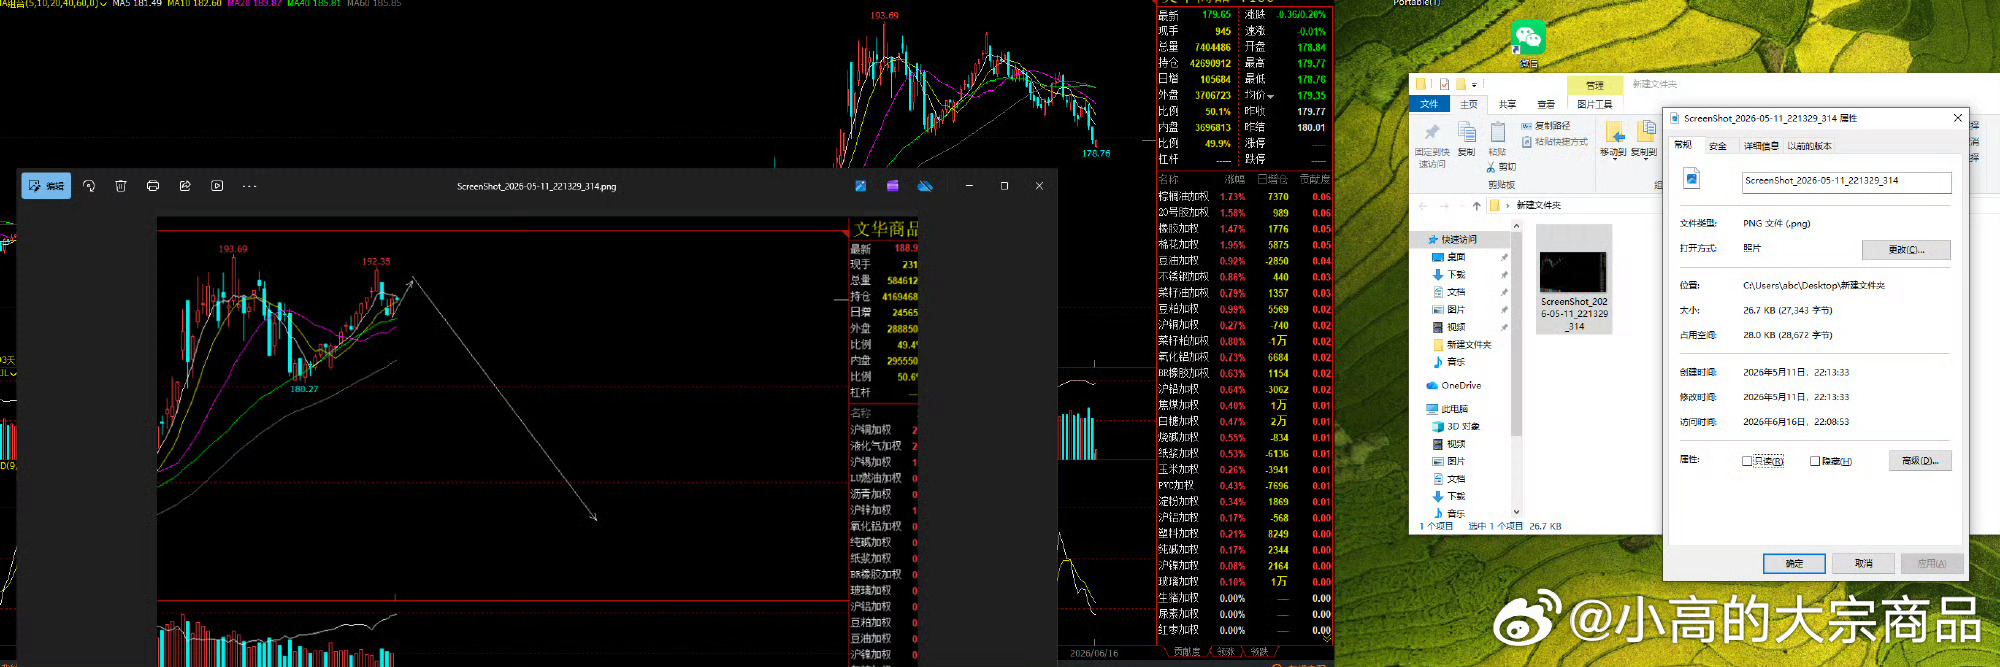Viewport: 2000px width, 667px height.
Task: Click the 剪切 scissors button
Action: point(1502,167)
